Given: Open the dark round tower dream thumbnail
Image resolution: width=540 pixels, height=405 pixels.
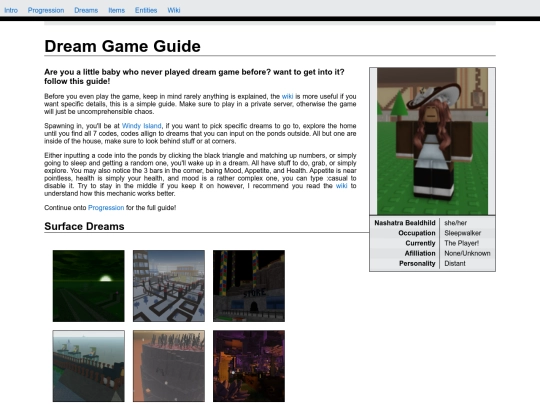Looking at the screenshot, I should click(x=169, y=366).
